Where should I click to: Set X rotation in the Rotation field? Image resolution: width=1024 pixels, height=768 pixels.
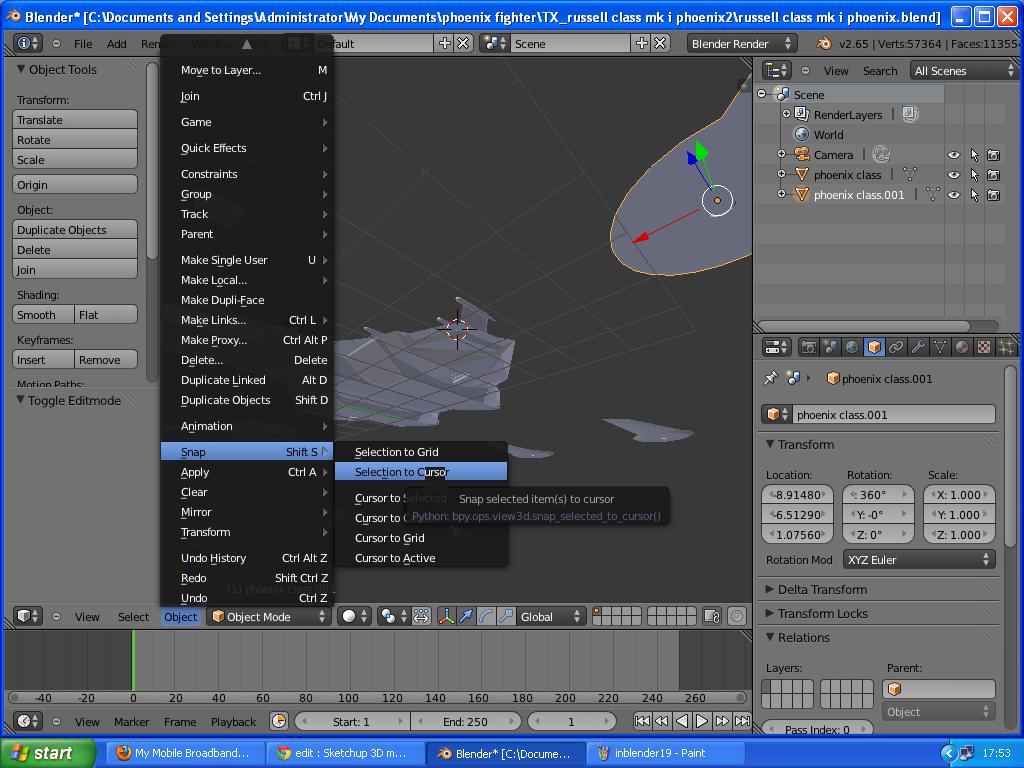click(876, 494)
